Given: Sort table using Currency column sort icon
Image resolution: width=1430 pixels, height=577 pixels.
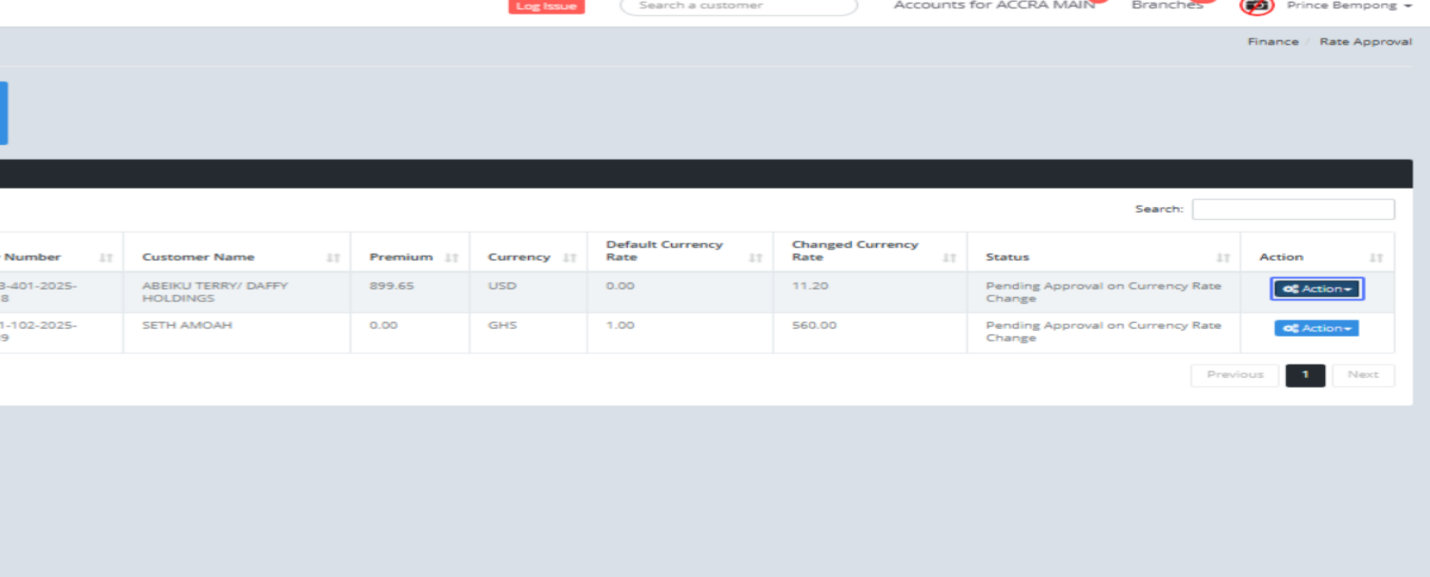Looking at the screenshot, I should click(570, 258).
